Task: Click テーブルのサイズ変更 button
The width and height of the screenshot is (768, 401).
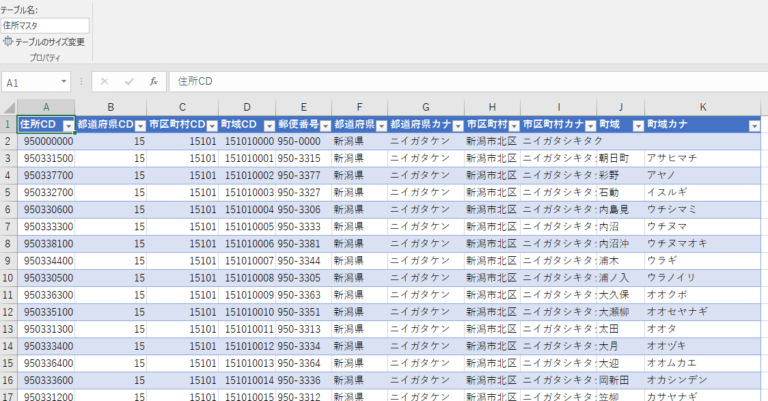Action: [x=44, y=42]
